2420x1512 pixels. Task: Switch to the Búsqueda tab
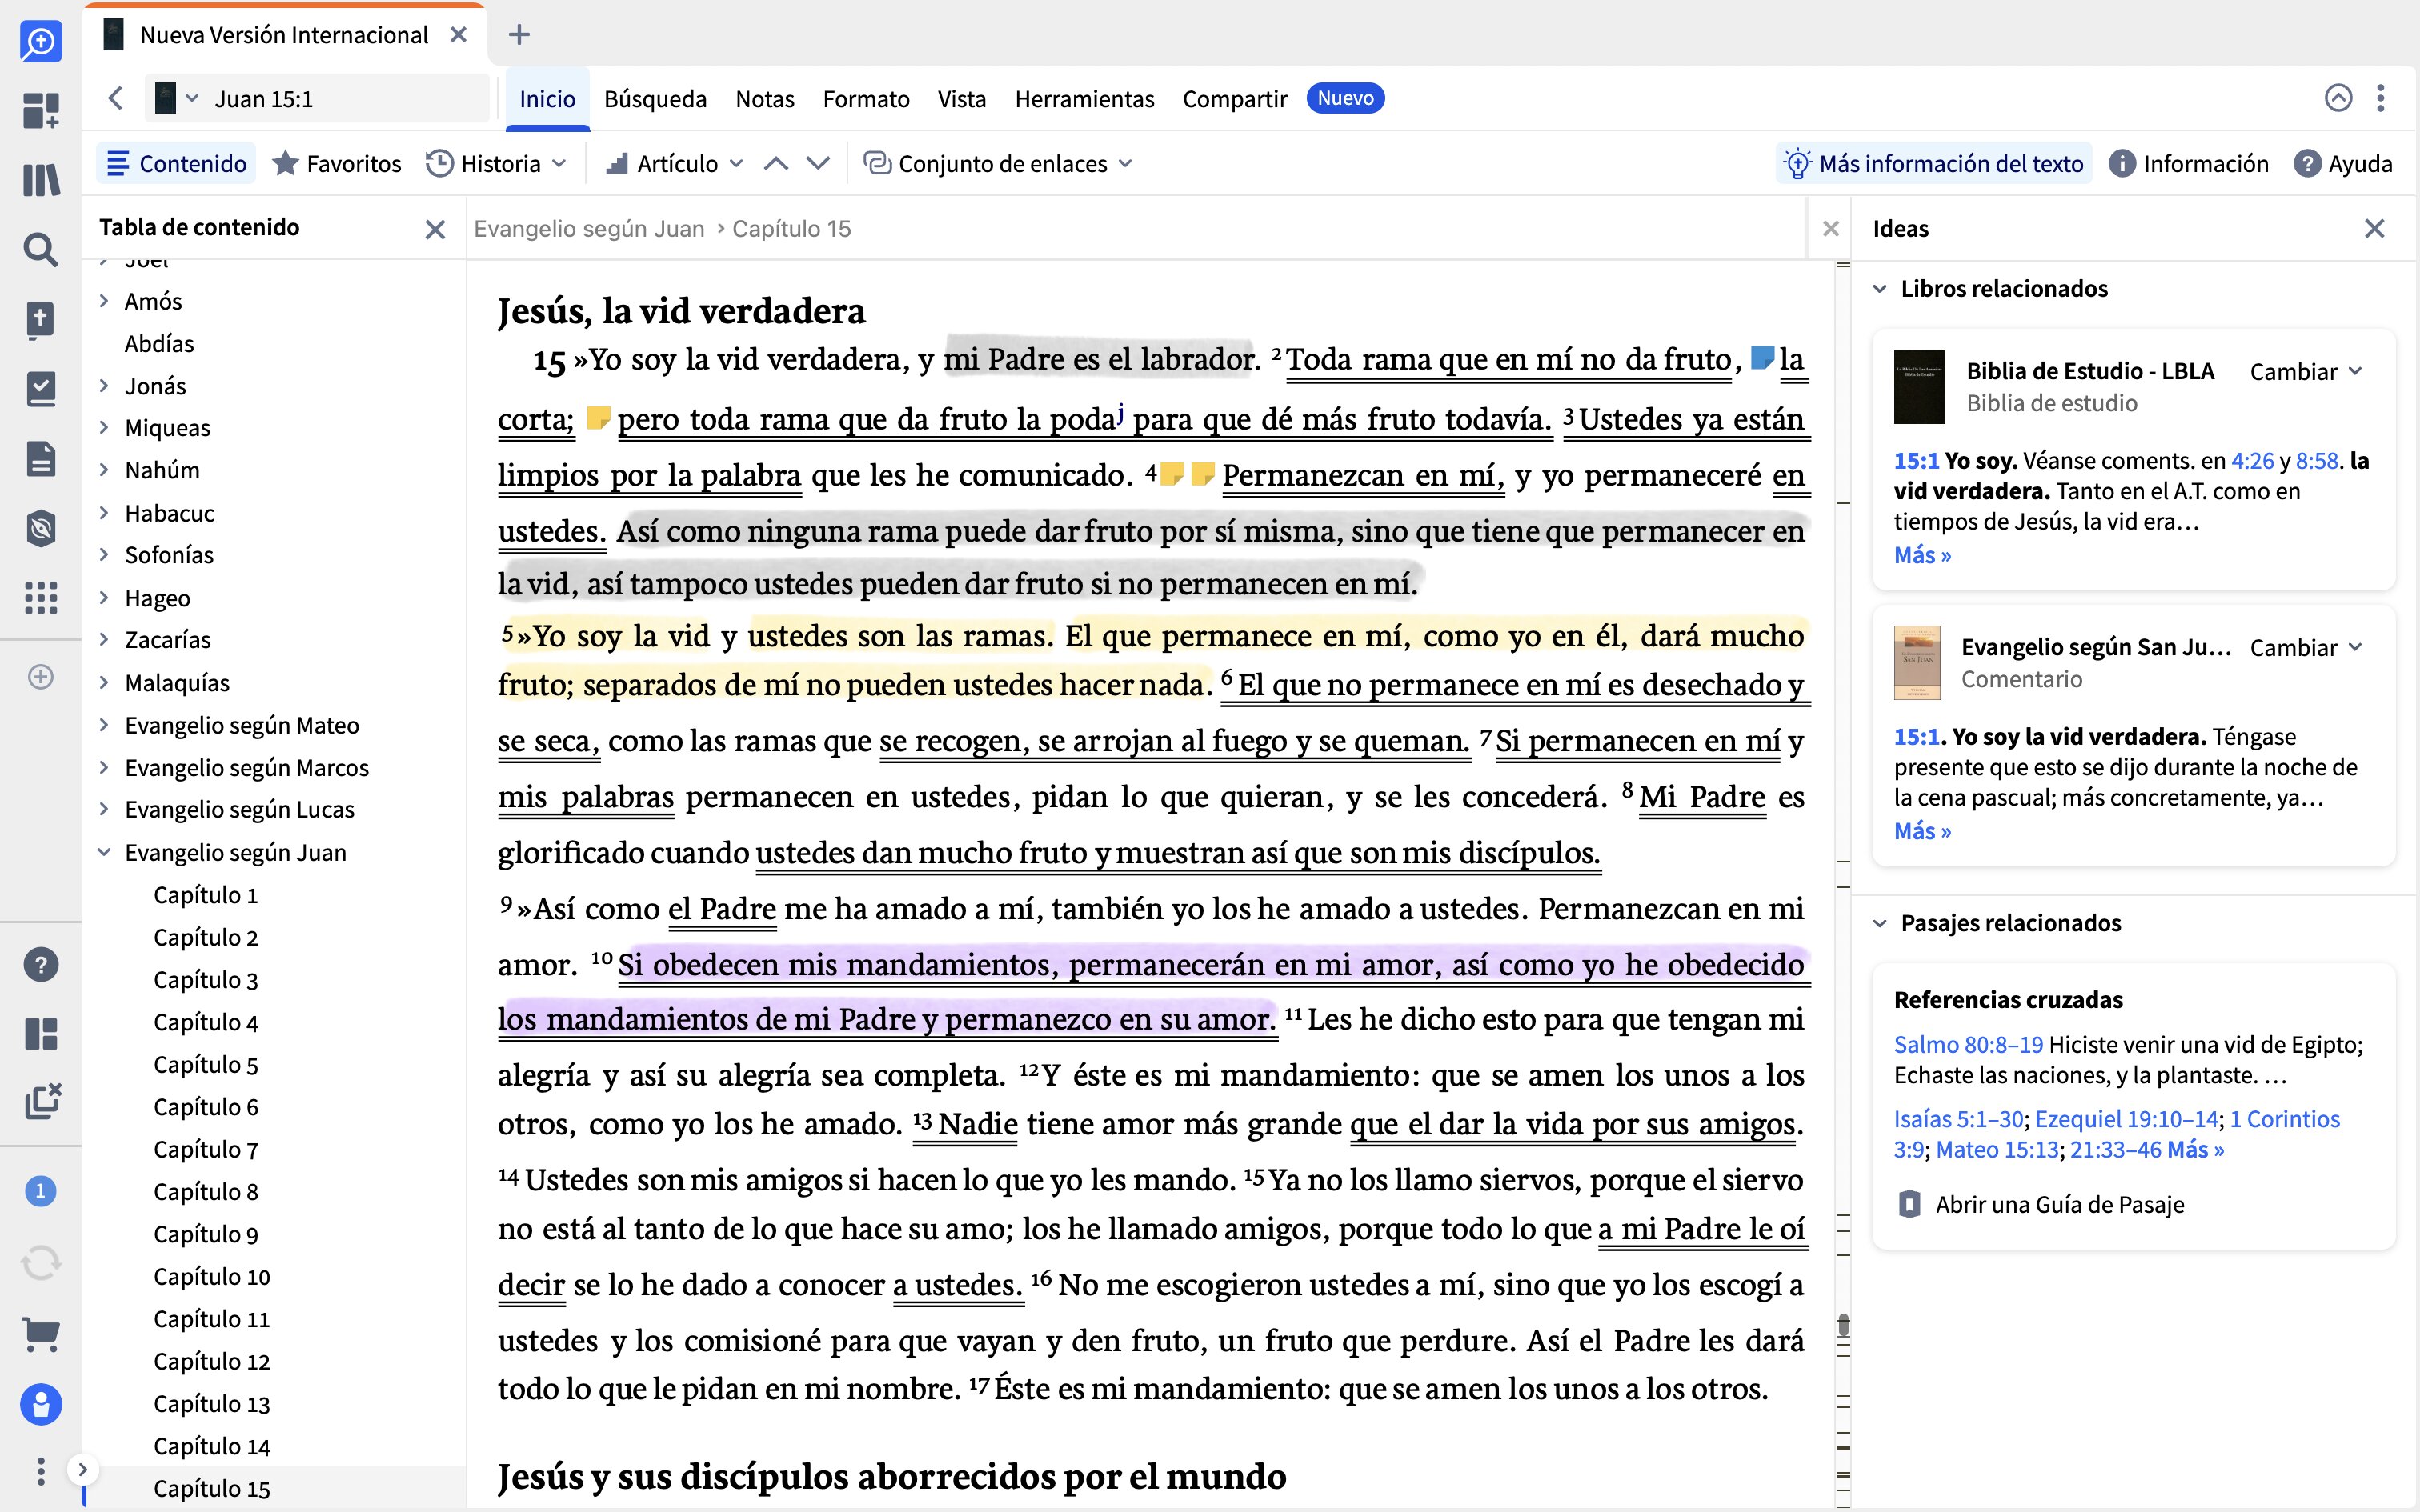(655, 98)
